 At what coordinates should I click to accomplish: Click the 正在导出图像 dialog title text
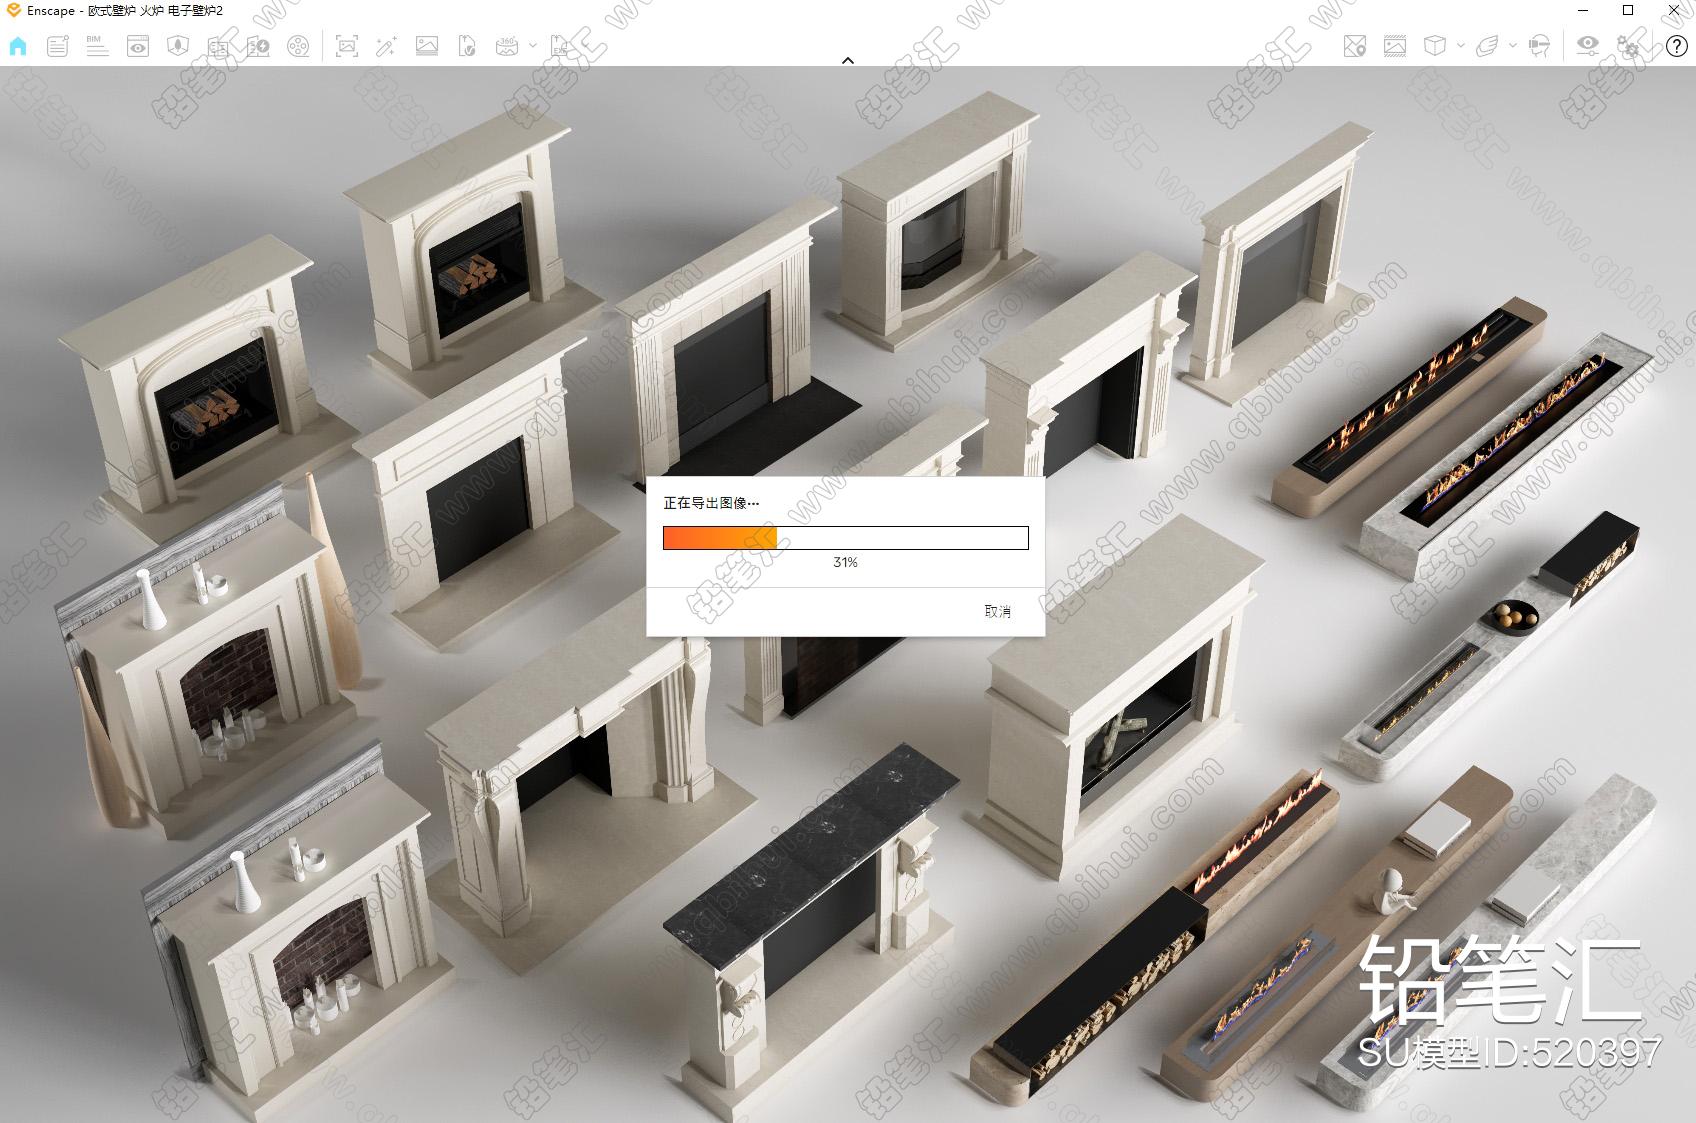point(711,503)
